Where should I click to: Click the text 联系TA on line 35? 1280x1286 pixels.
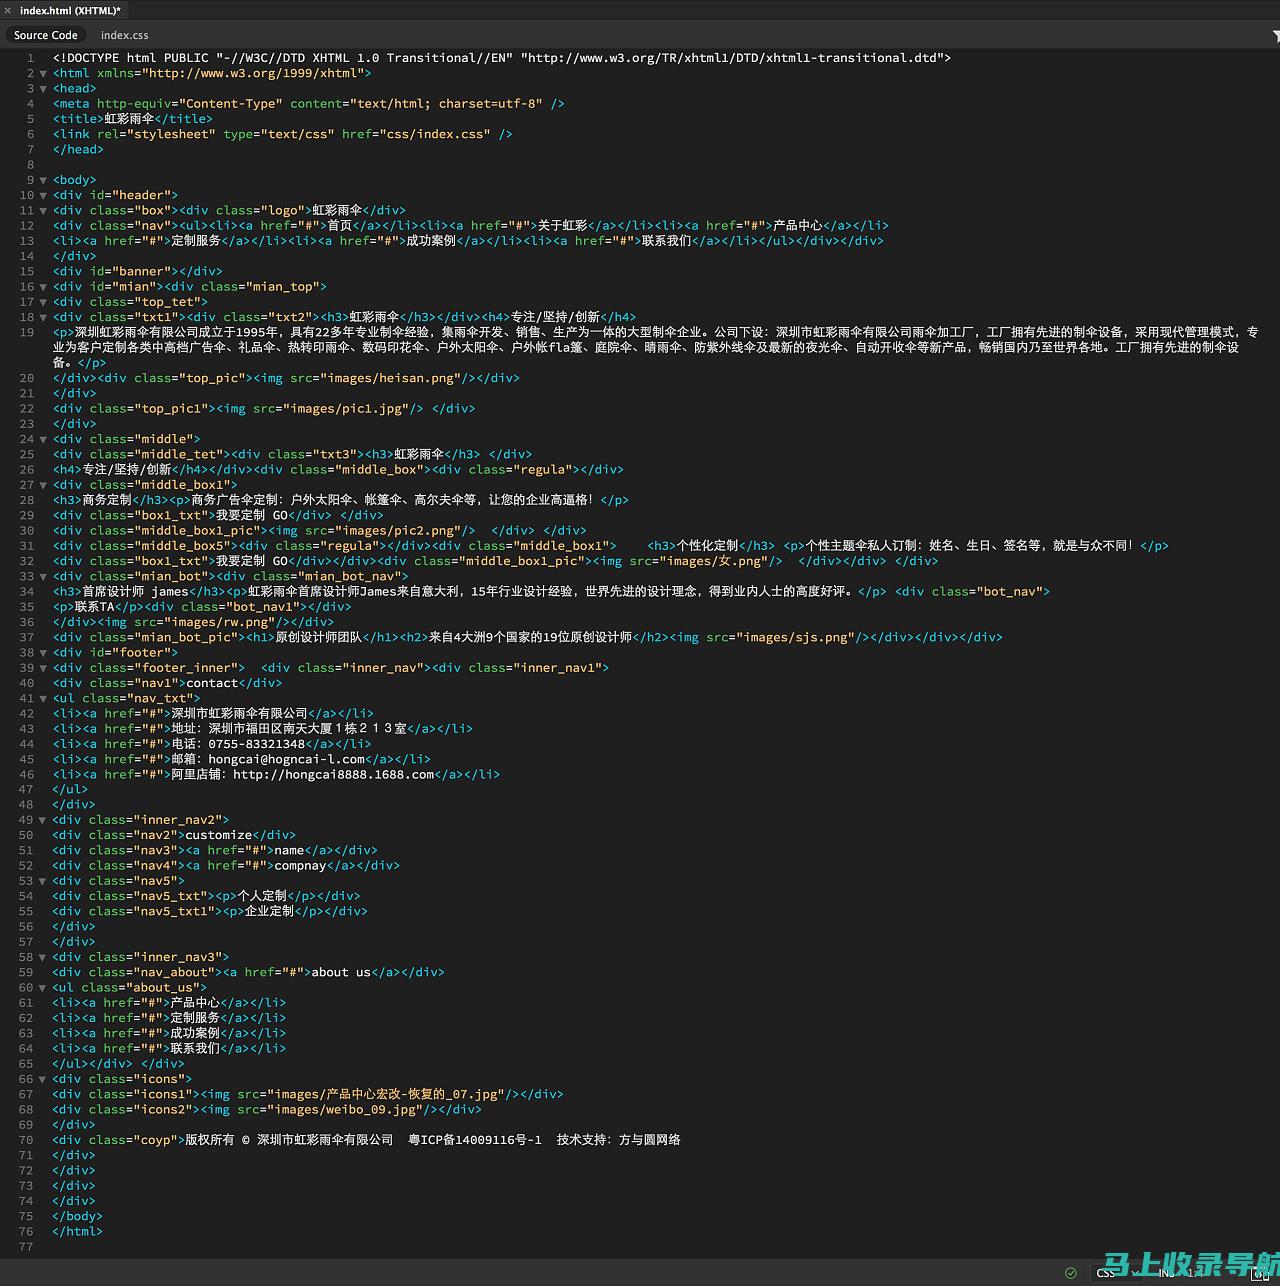(x=95, y=607)
